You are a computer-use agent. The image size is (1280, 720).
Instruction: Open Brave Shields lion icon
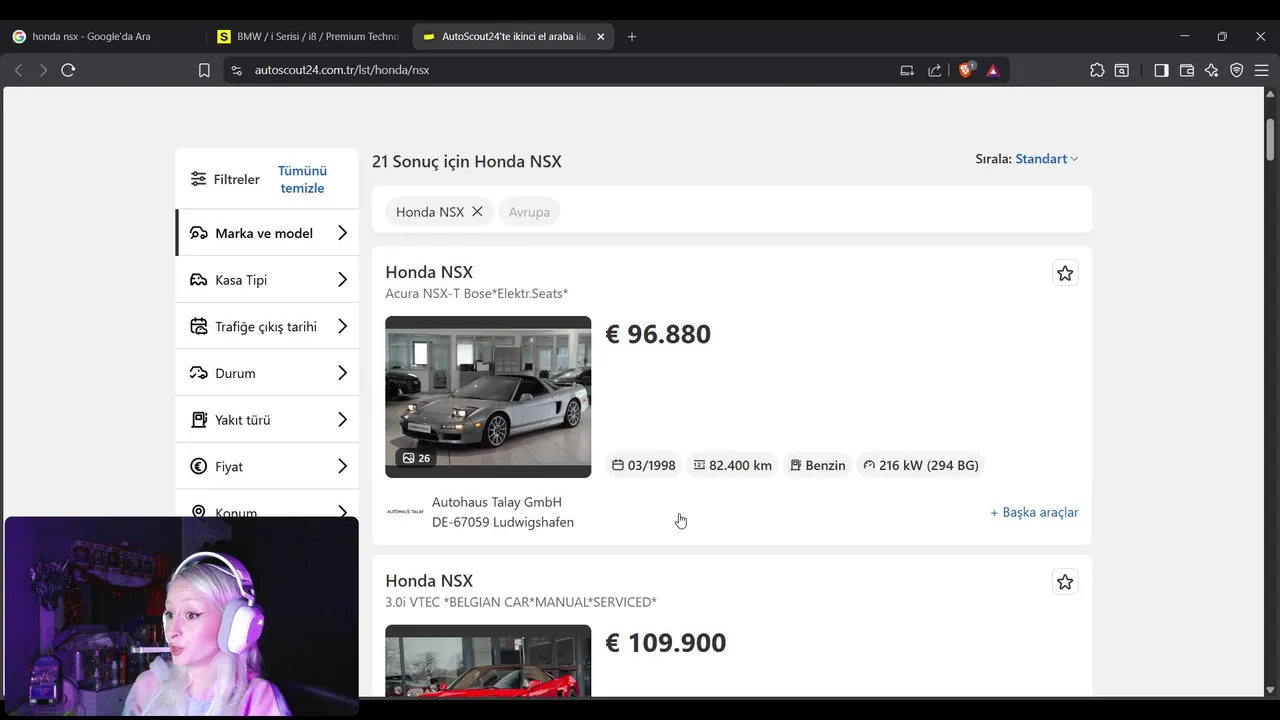966,70
